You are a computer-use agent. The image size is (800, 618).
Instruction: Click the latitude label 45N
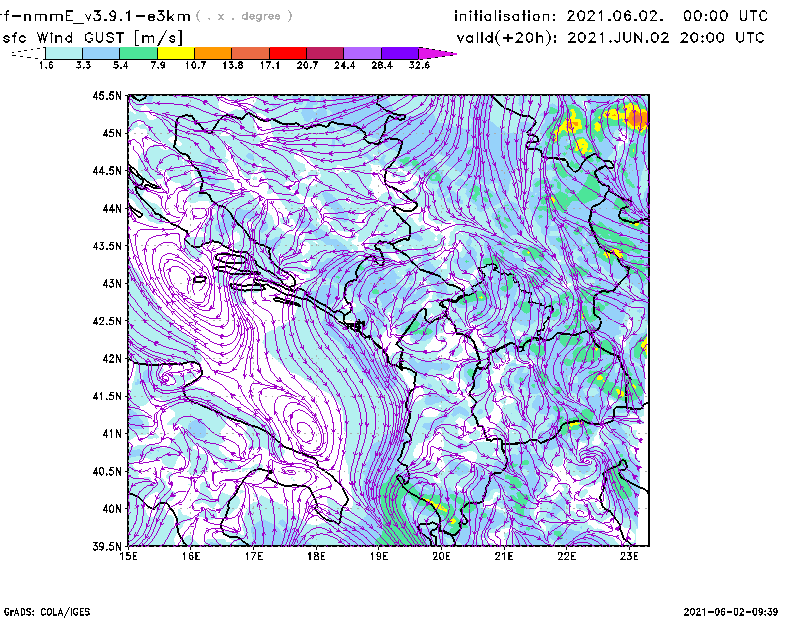tap(112, 133)
